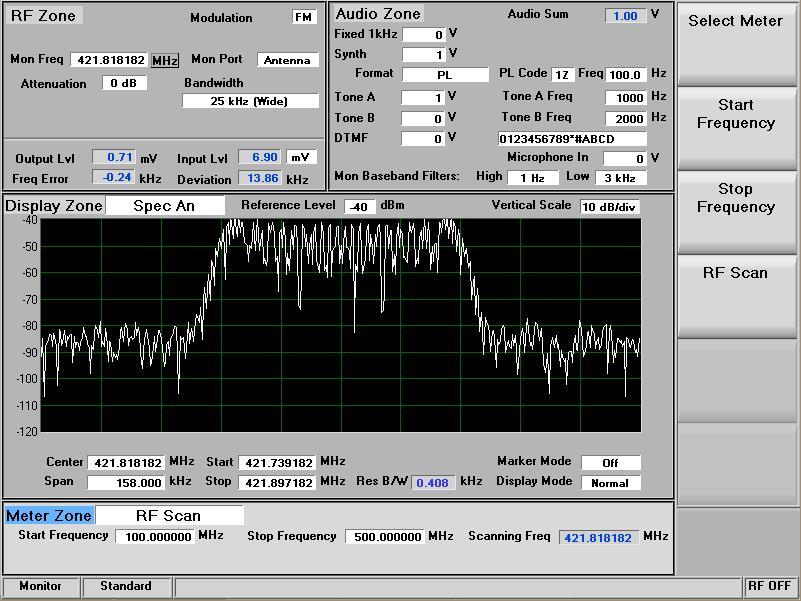Edit the Reference Level -40 field

point(360,206)
